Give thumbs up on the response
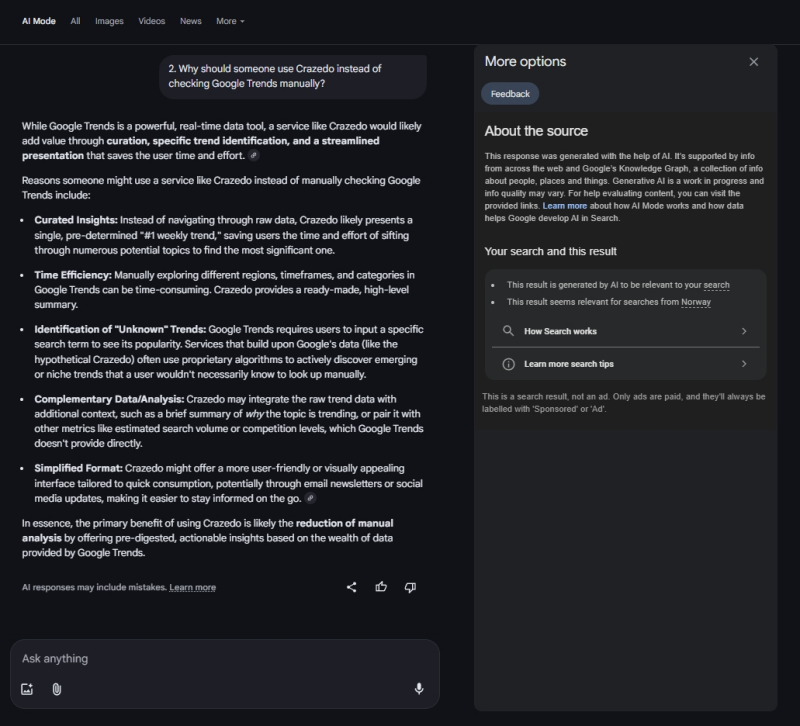 (381, 587)
